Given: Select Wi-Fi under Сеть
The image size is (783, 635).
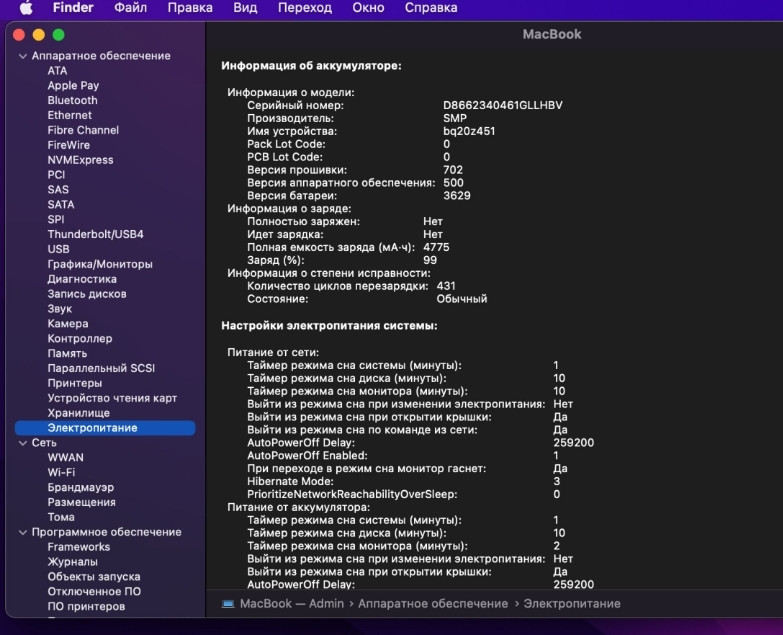Looking at the screenshot, I should click(61, 472).
